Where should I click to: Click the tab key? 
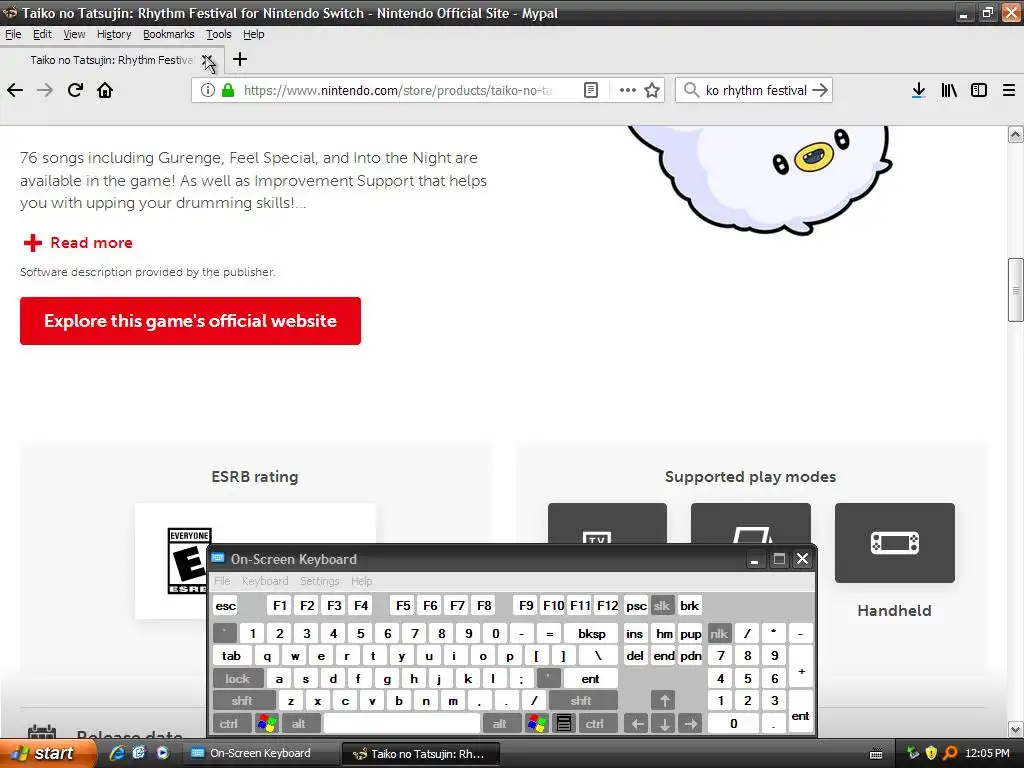231,656
